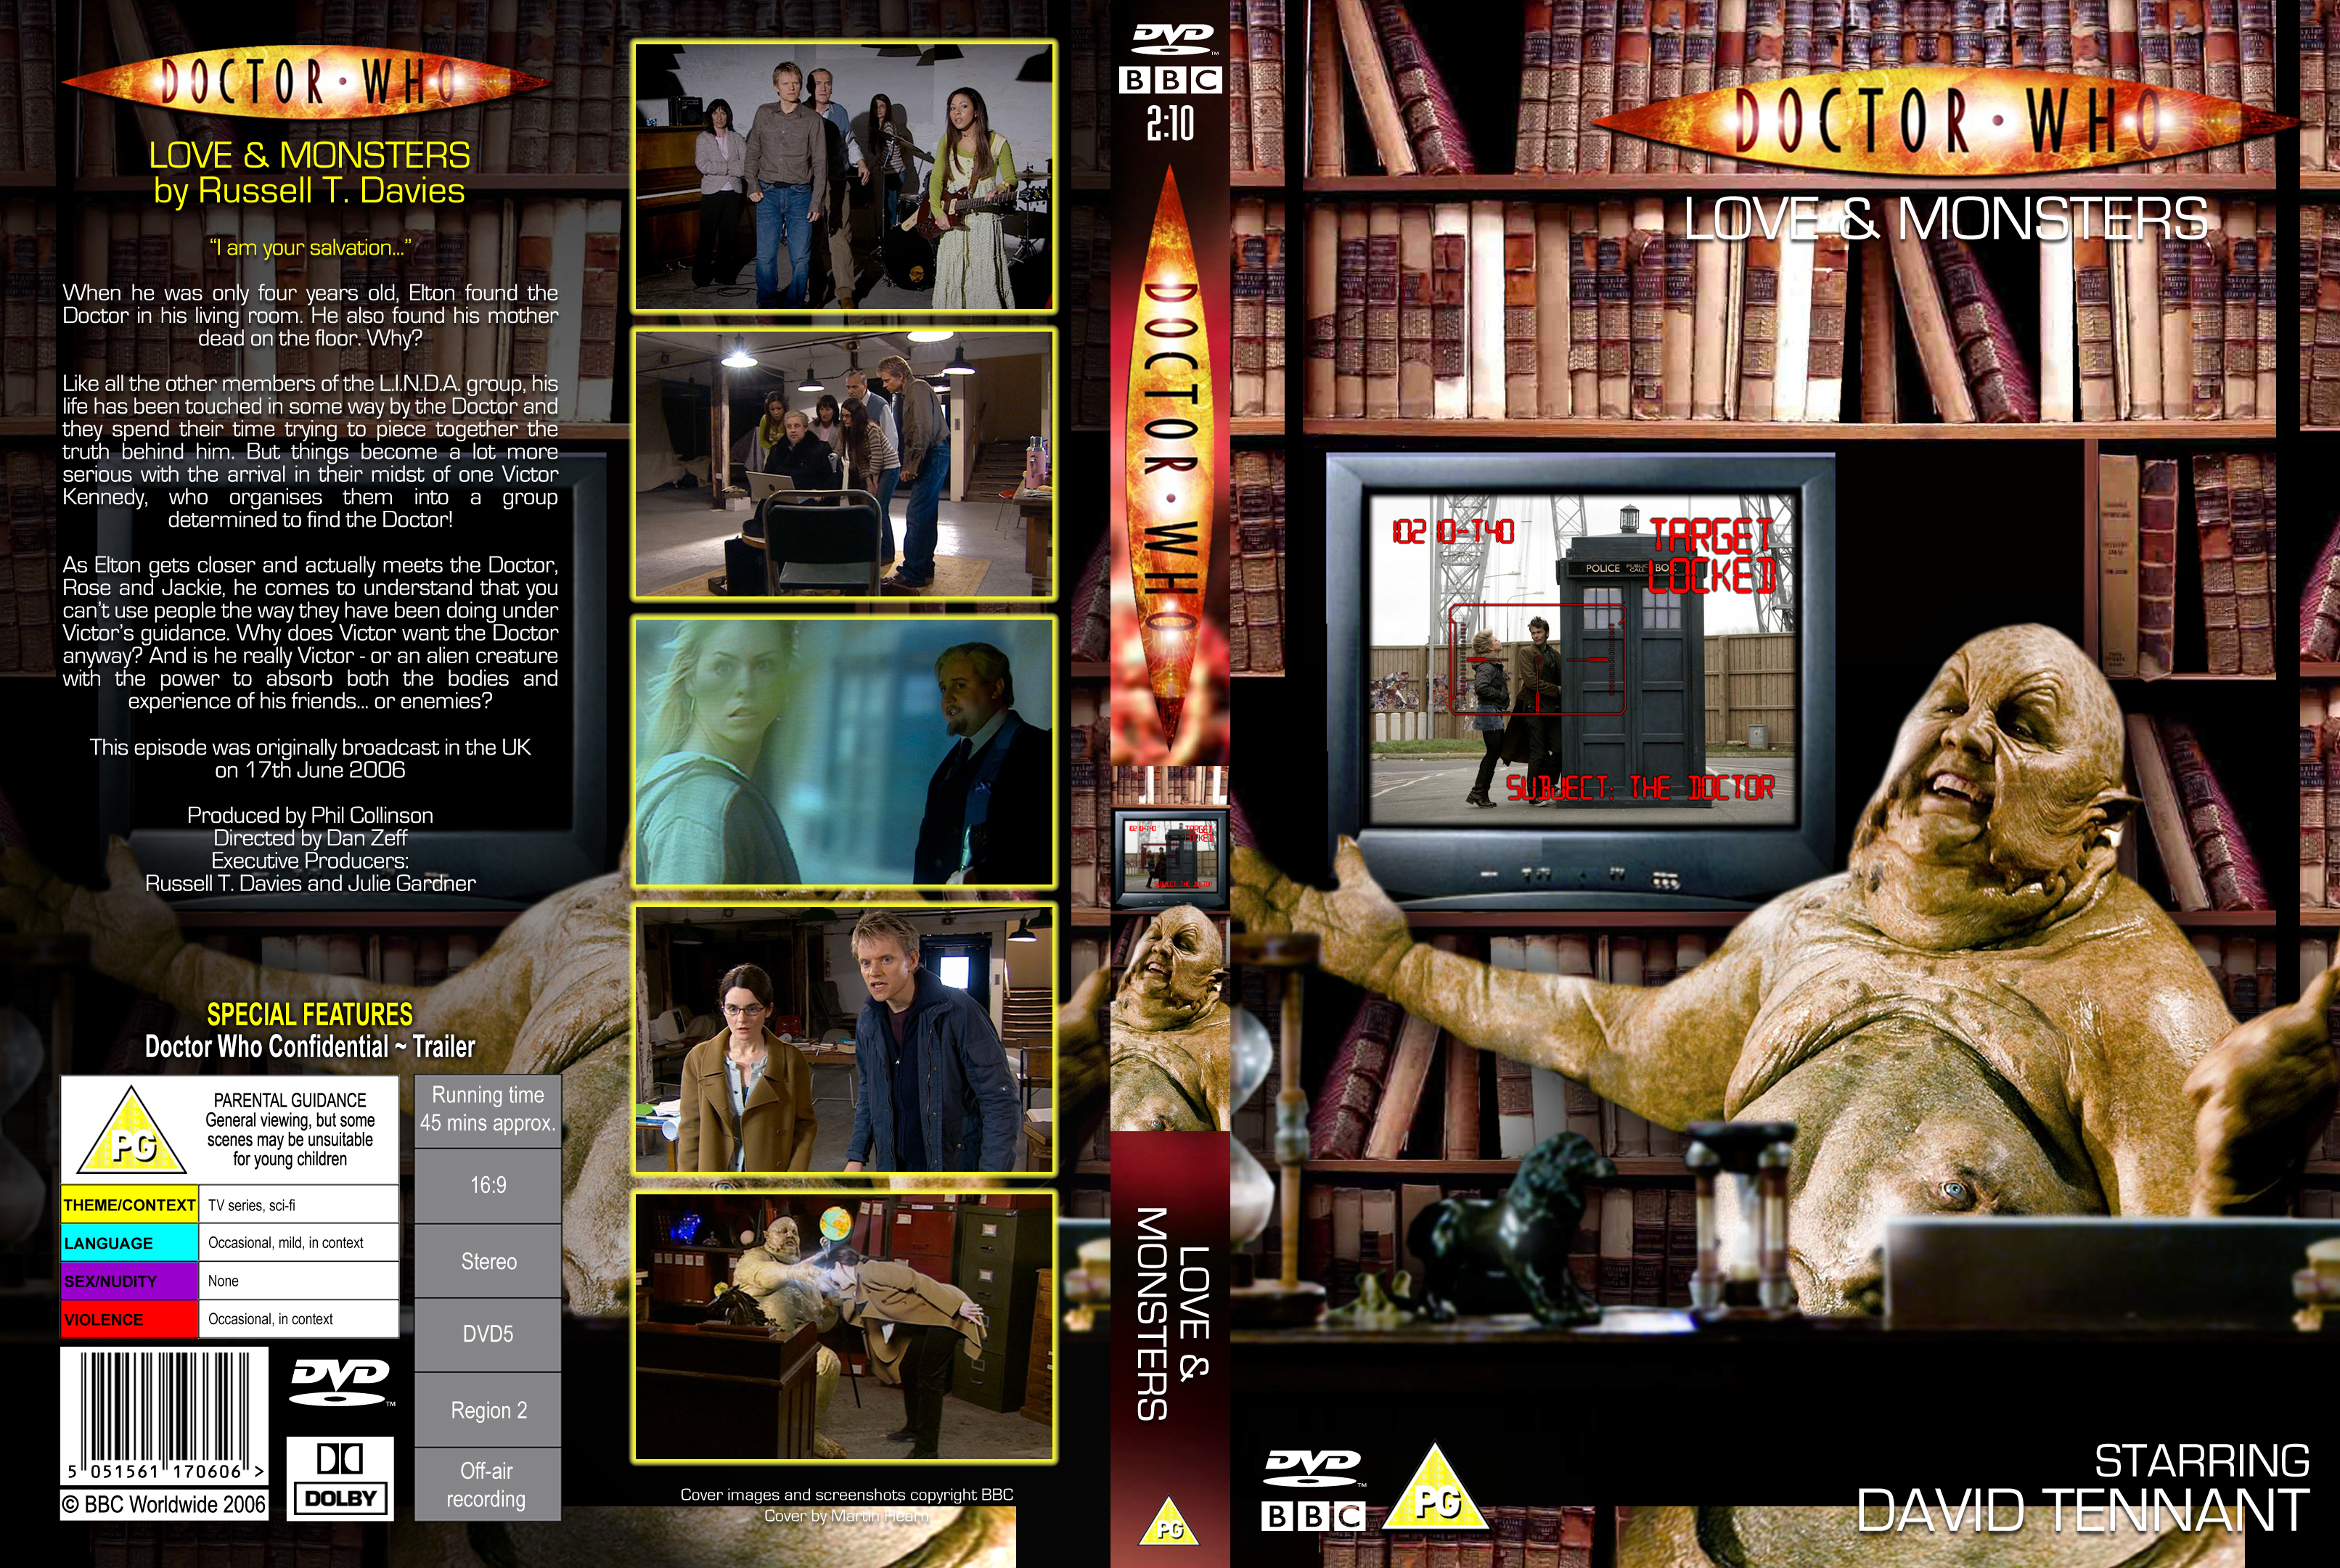Click the '2:10' episode number on the spine
Image resolution: width=2340 pixels, height=1568 pixels.
[x=1170, y=124]
